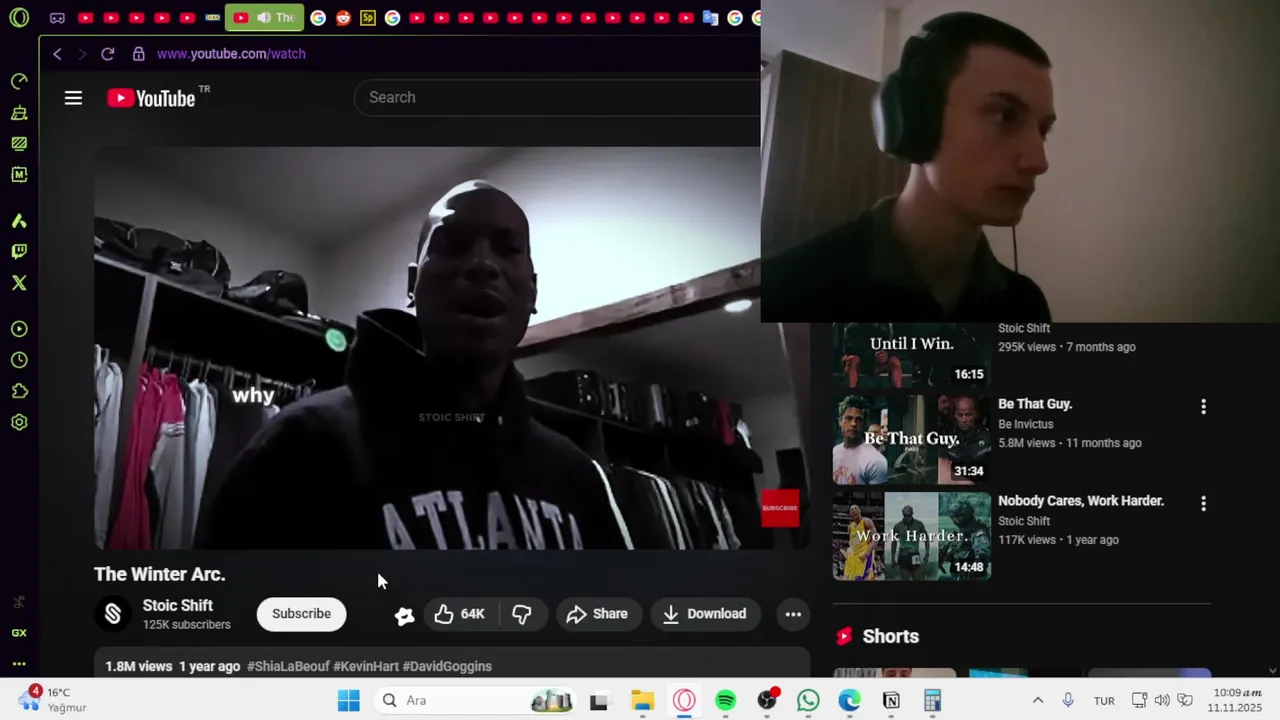Like the video with 64K likes
This screenshot has width=1280, height=720.
coord(459,614)
